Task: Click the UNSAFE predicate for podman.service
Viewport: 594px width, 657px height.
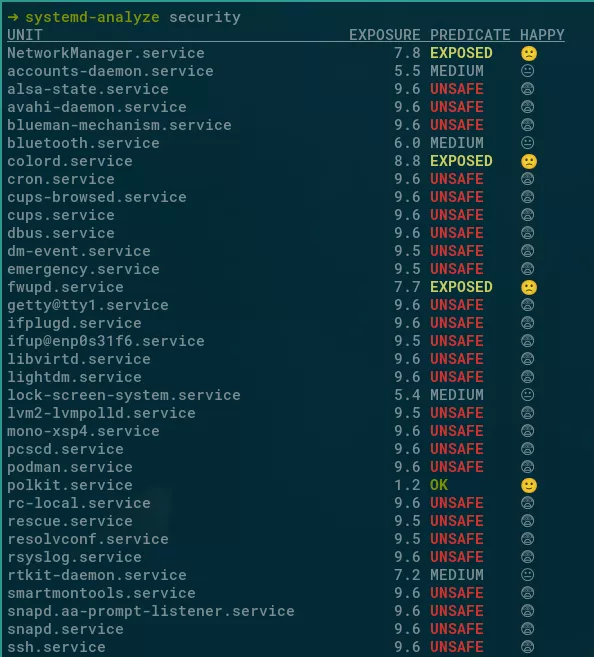Action: (457, 467)
